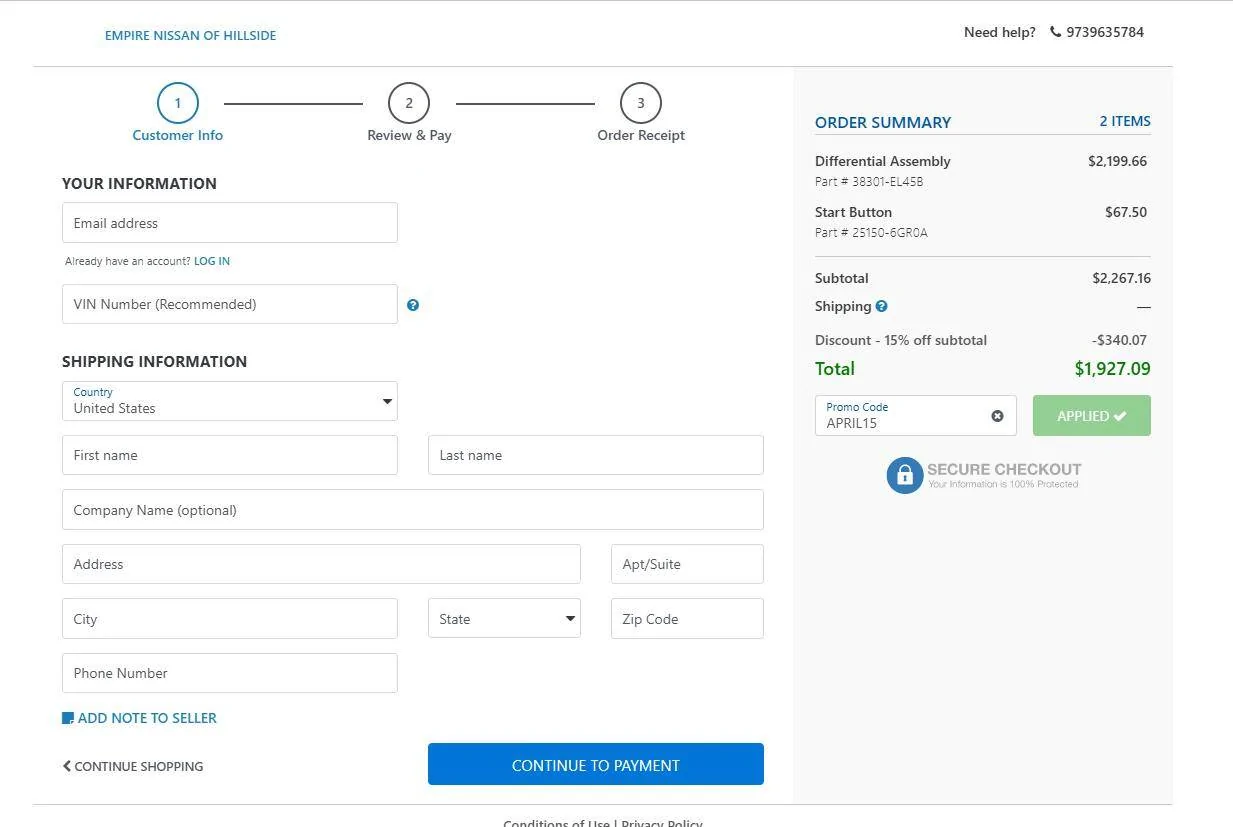Viewport: 1233px width, 827px height.
Task: Click the Discount - 15% off subtotal label
Action: (x=901, y=340)
